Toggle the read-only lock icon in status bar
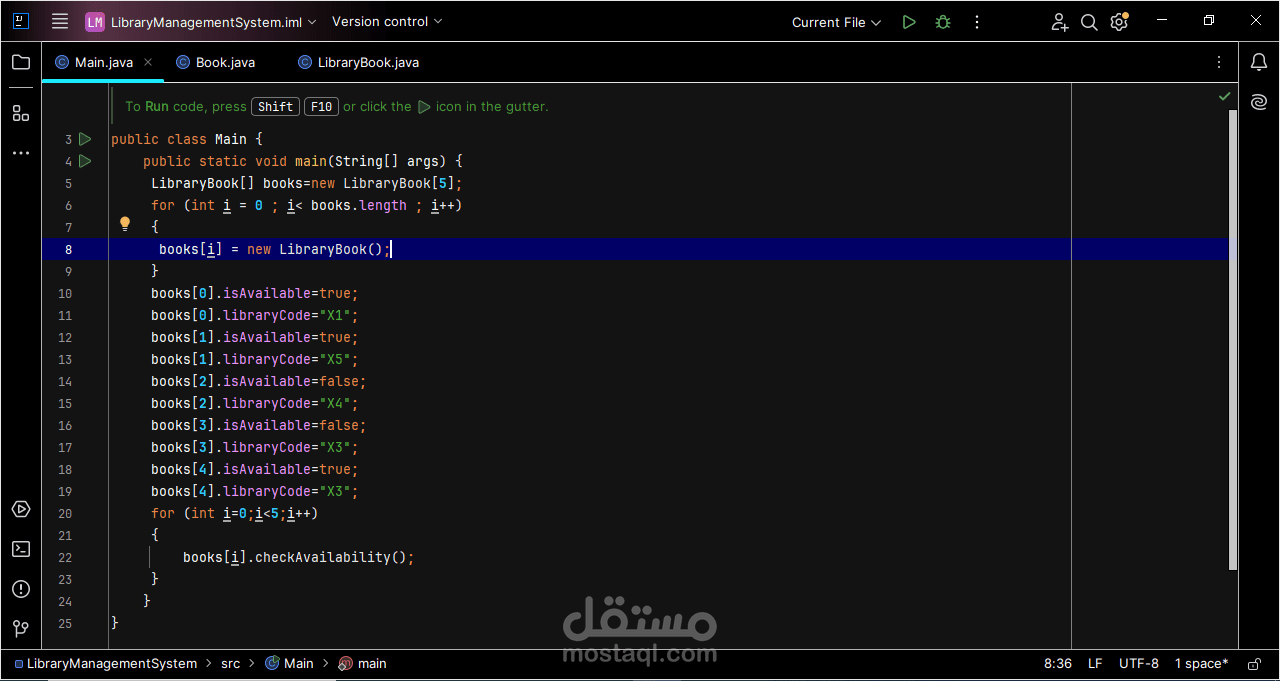Screen dimensions: 1280x681 tap(1254, 663)
